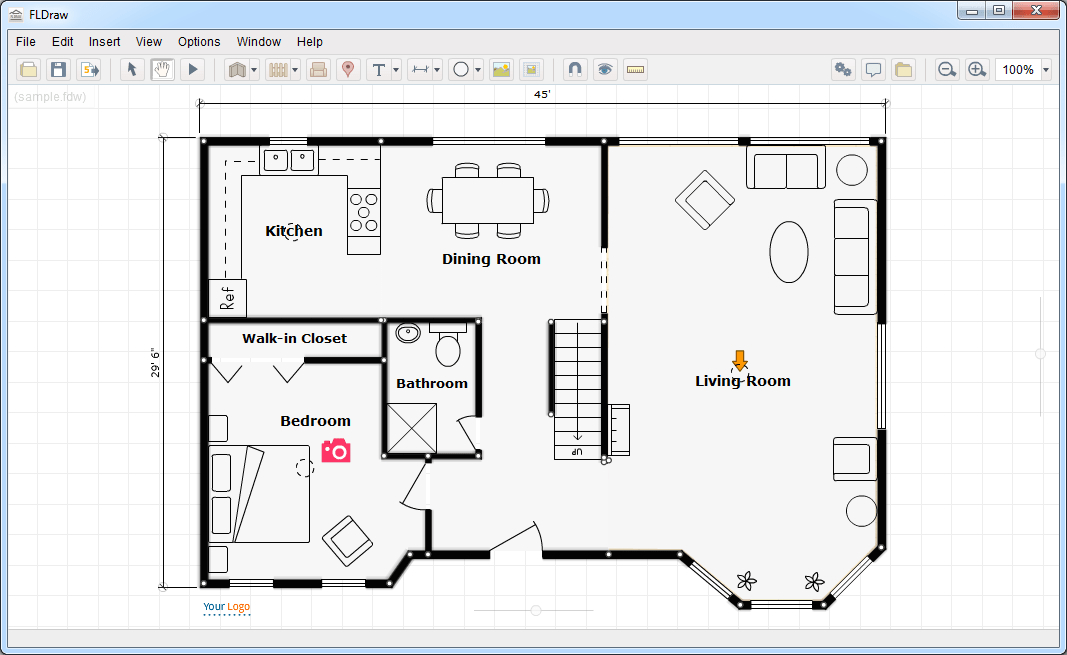Open the Options menu

[199, 41]
